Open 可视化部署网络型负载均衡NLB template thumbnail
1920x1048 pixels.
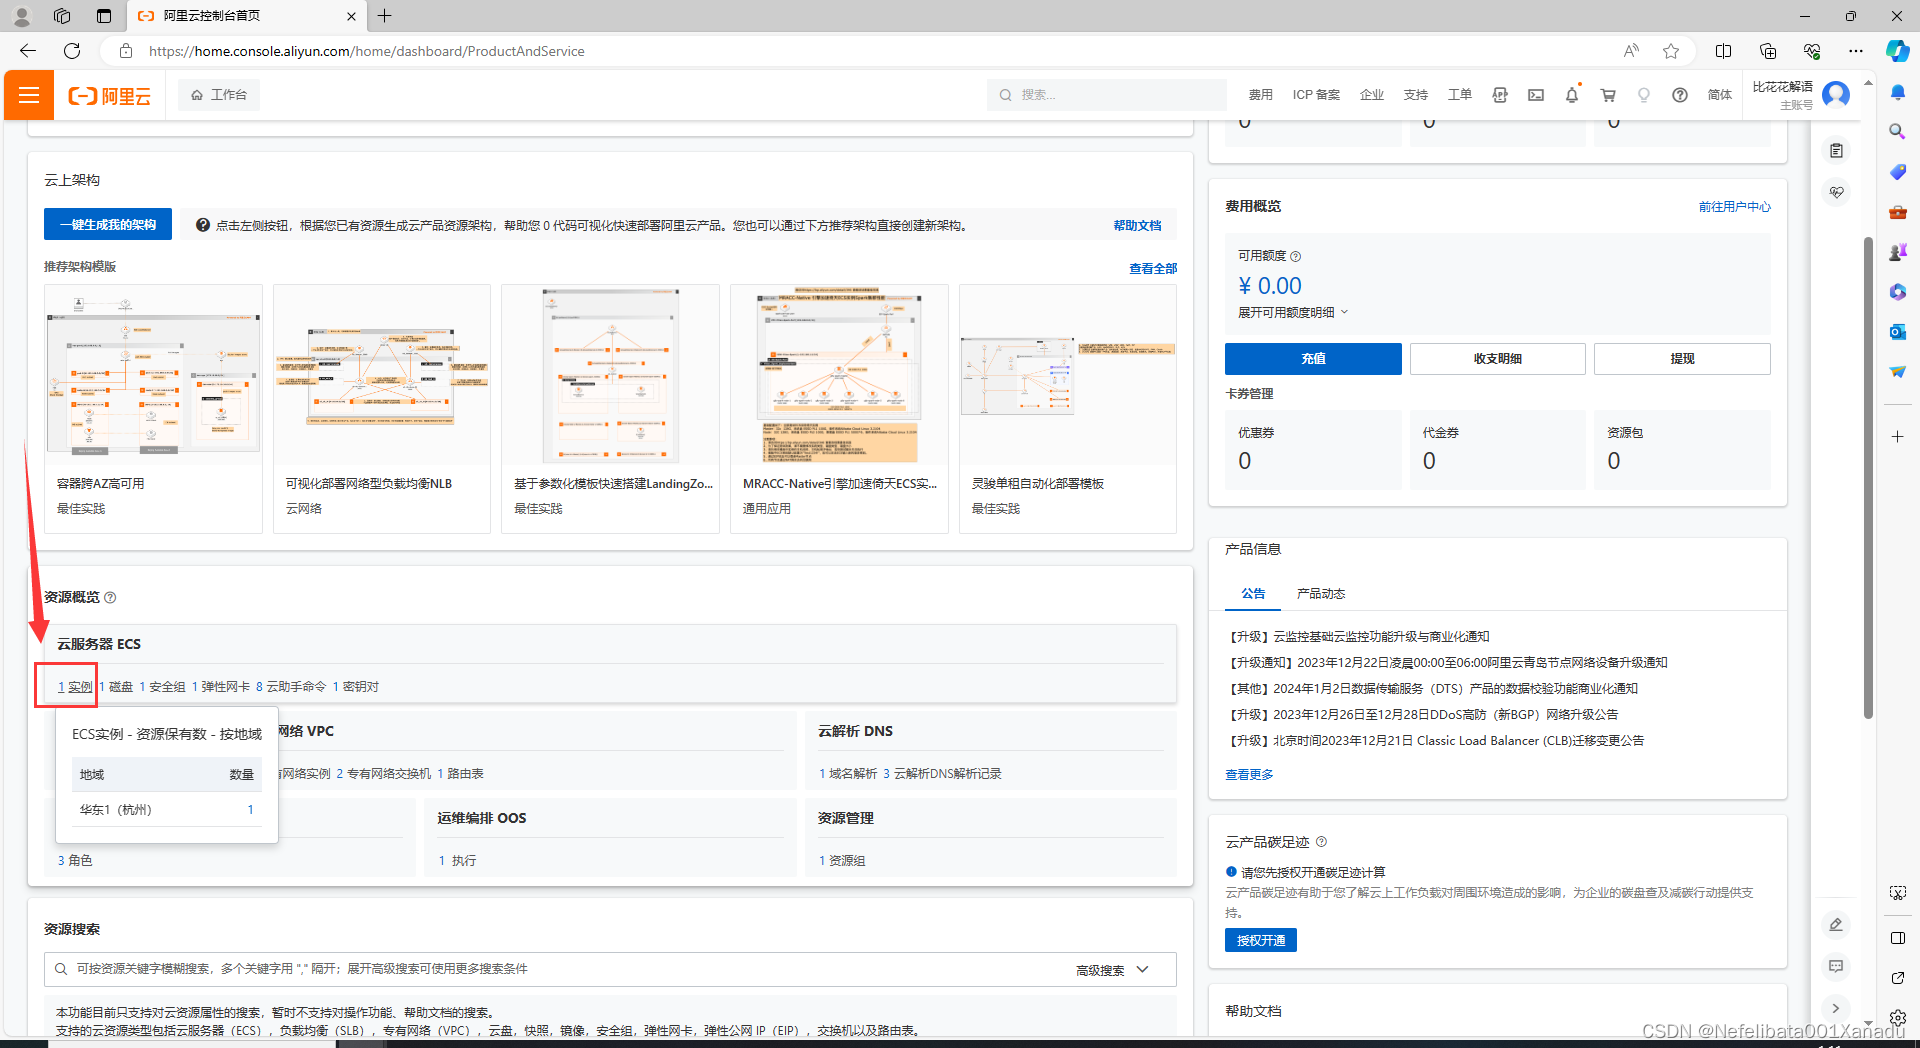(x=382, y=376)
